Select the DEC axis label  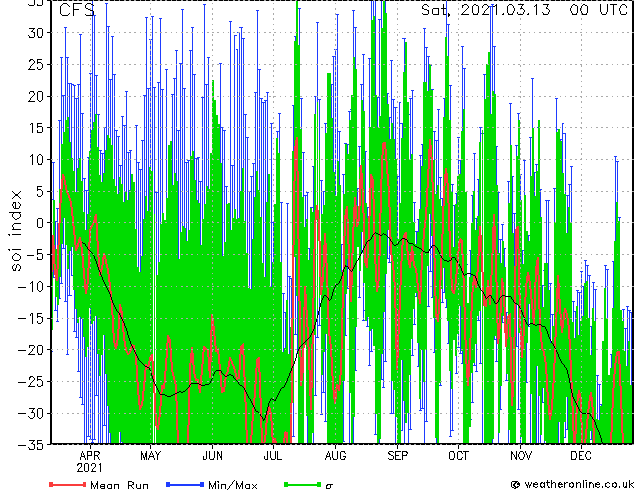[581, 456]
